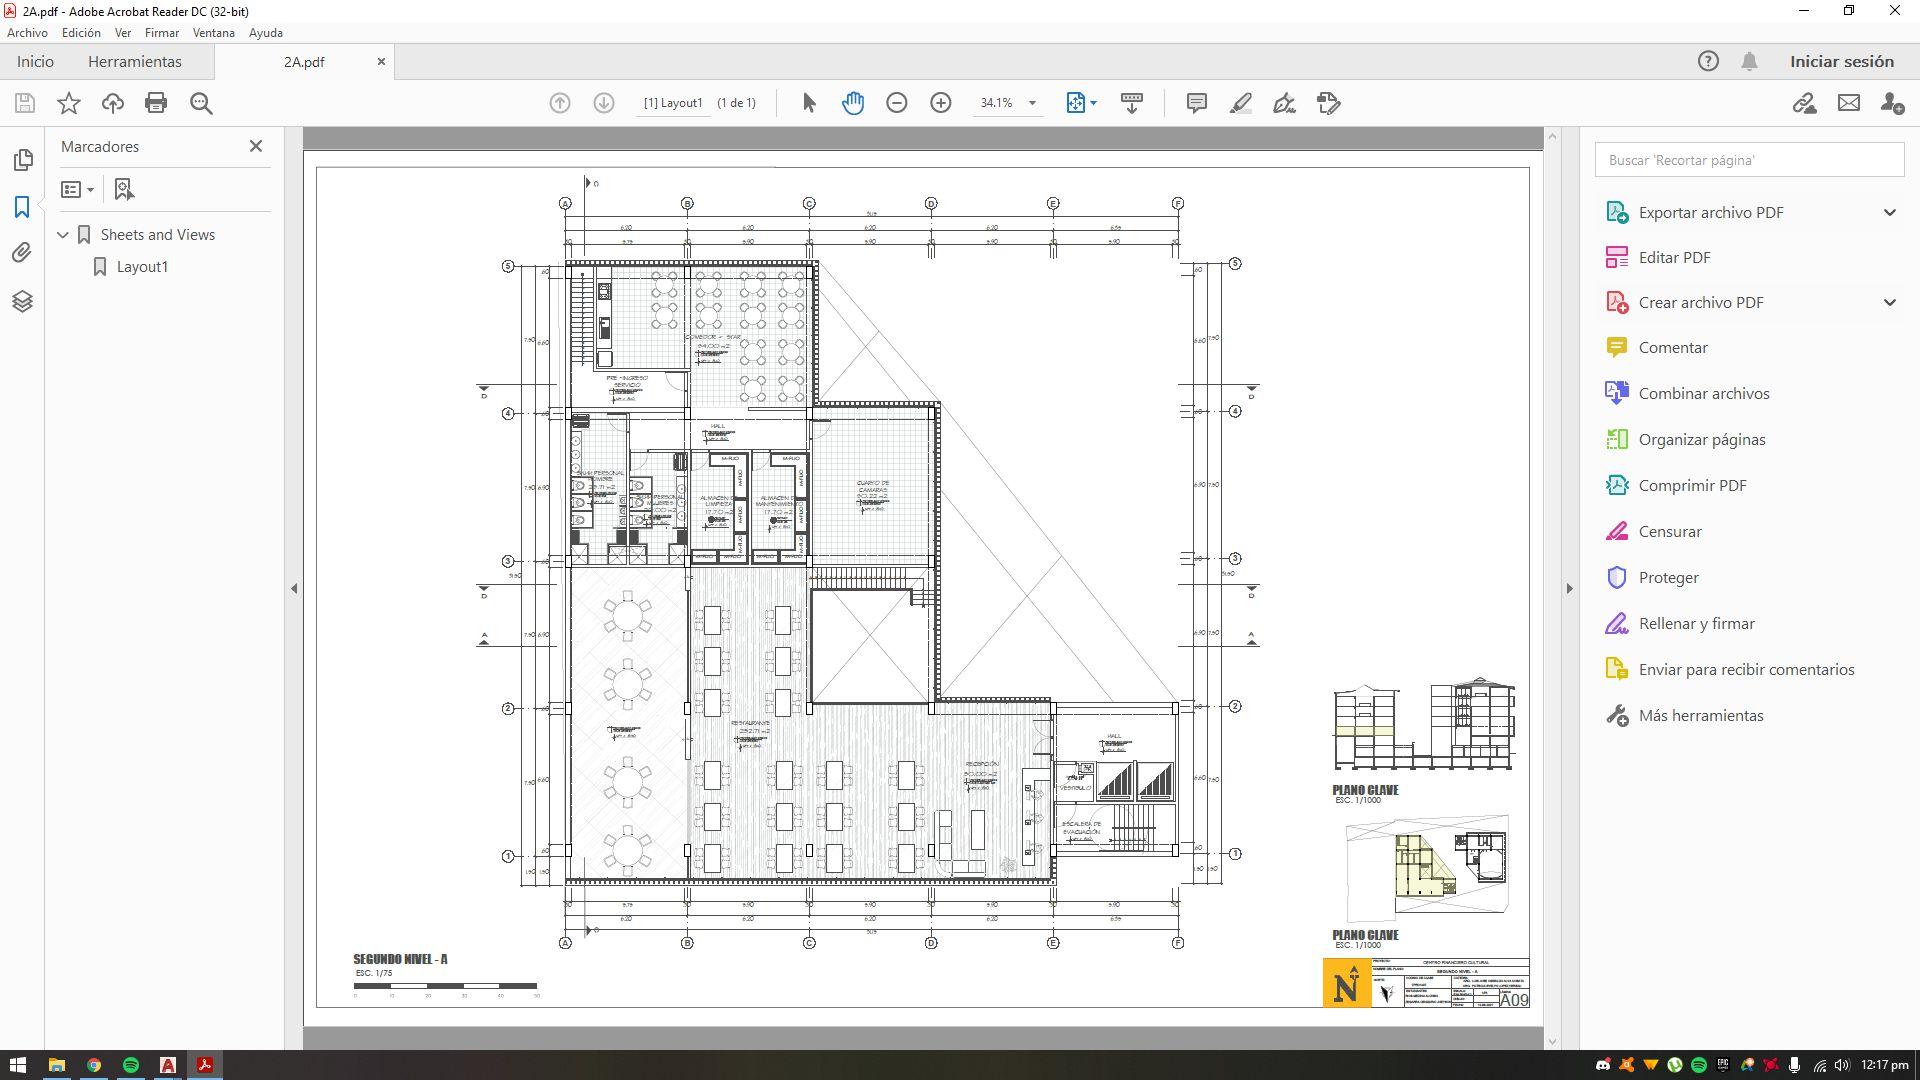Image resolution: width=1920 pixels, height=1080 pixels.
Task: Open the Edición menu
Action: (x=81, y=33)
